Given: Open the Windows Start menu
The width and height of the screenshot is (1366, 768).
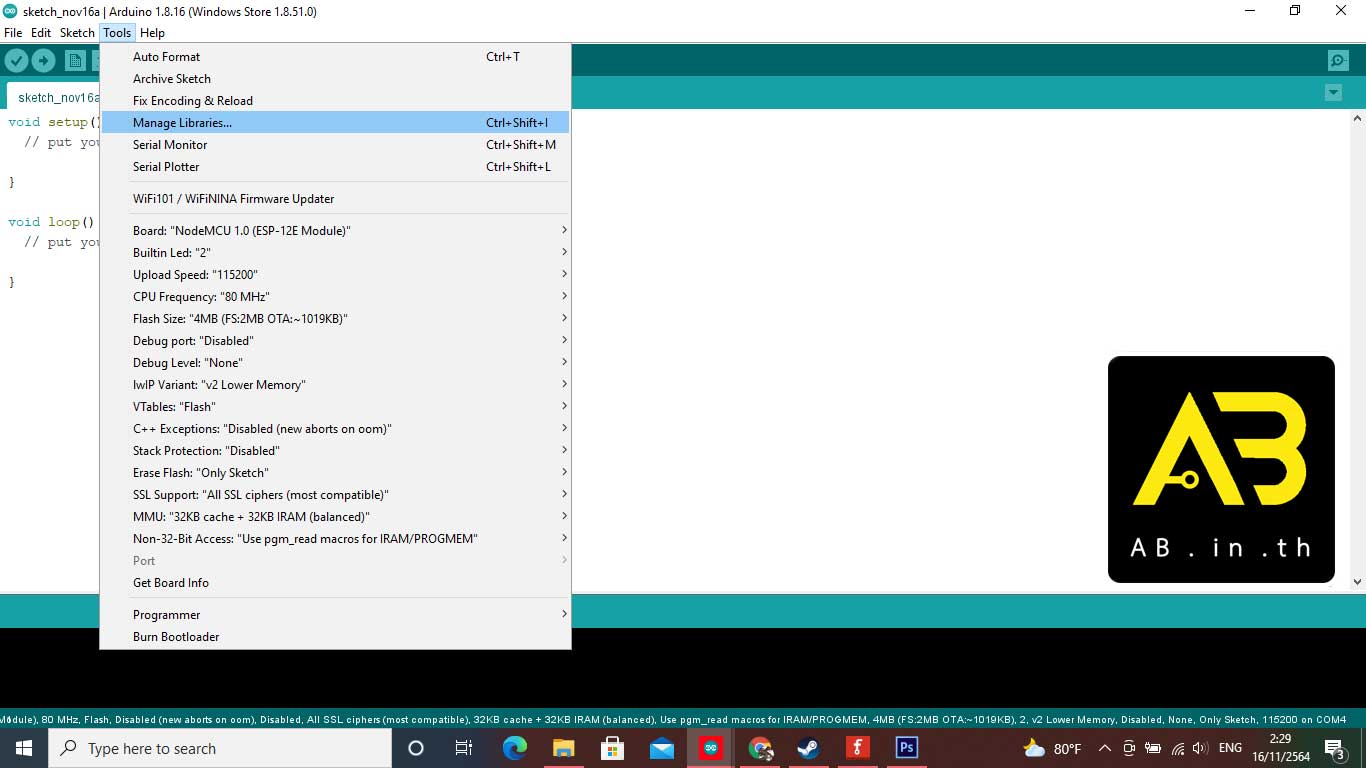Looking at the screenshot, I should point(24,748).
